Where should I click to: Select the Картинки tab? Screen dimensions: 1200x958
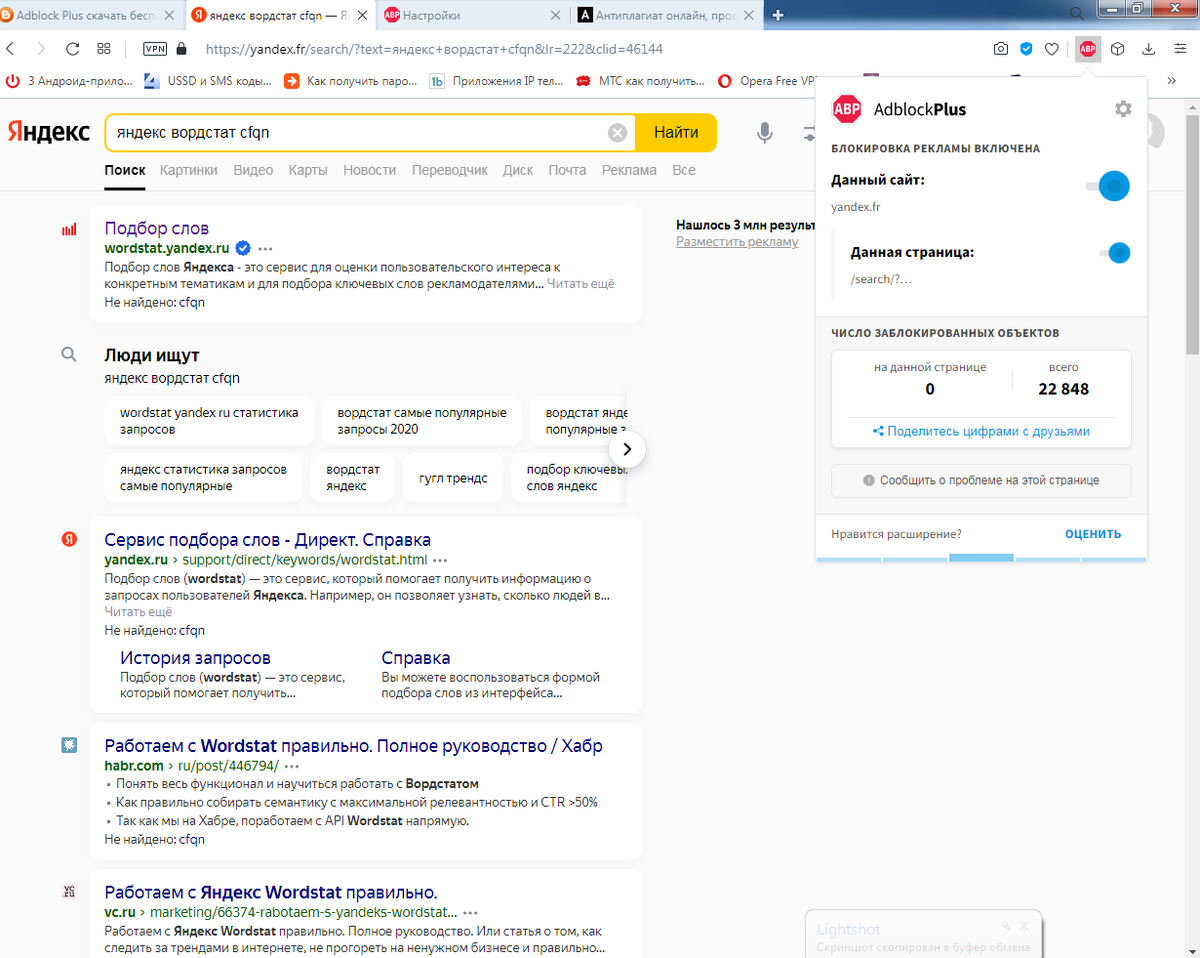coord(188,170)
